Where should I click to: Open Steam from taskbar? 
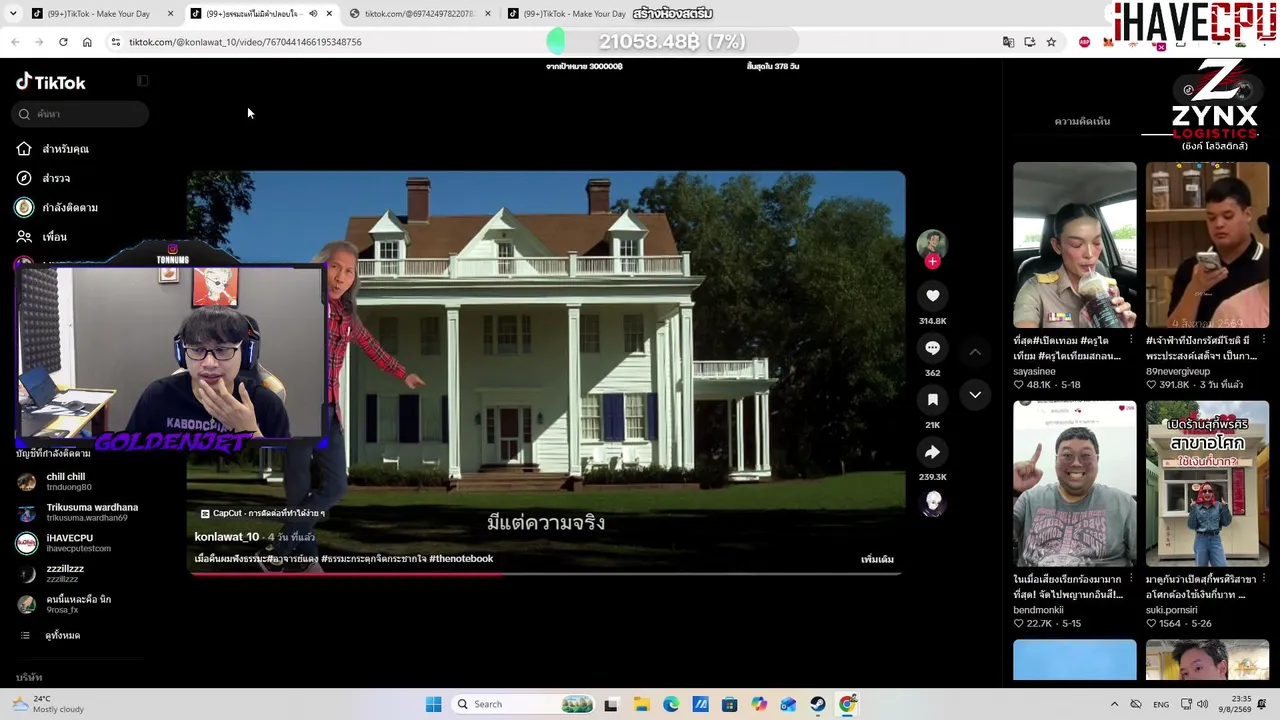[818, 704]
